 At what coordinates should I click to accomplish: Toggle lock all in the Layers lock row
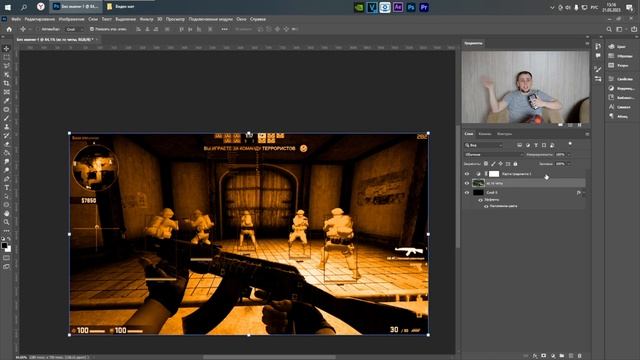click(x=516, y=164)
